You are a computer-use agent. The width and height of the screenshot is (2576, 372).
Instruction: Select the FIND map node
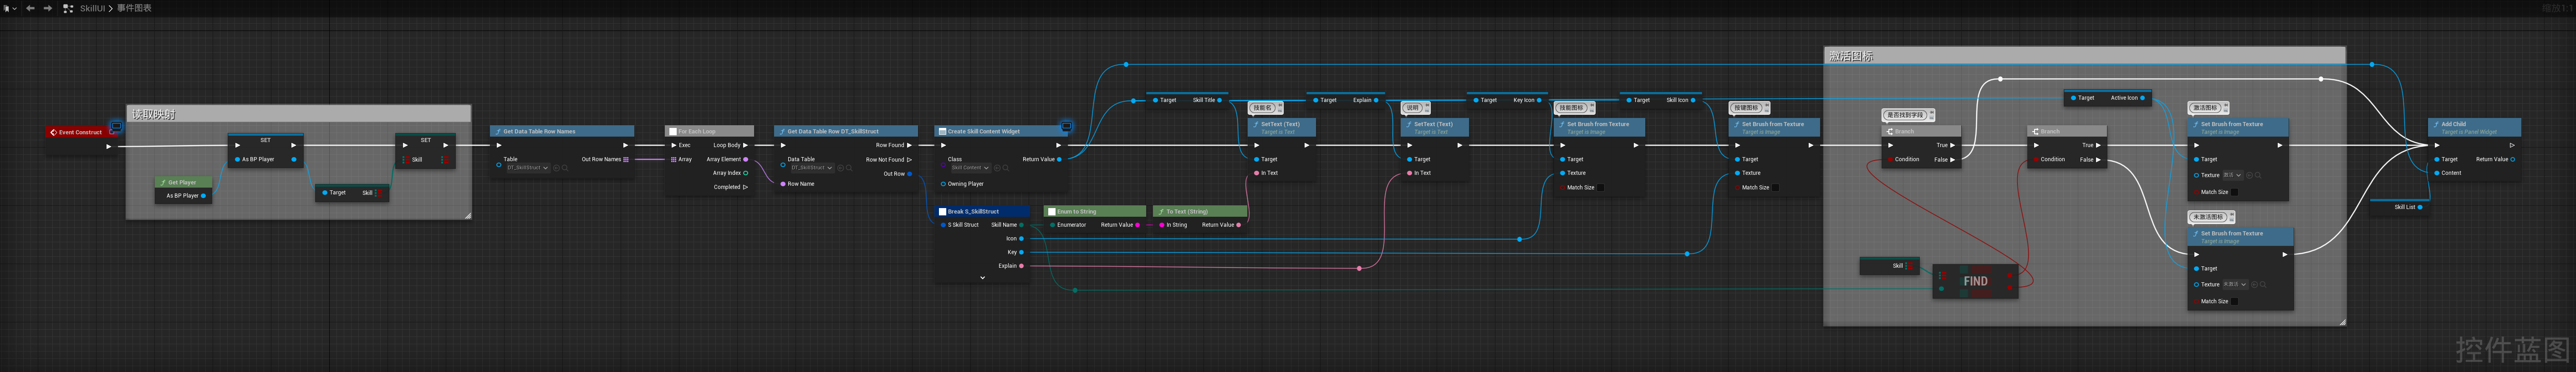click(1975, 281)
